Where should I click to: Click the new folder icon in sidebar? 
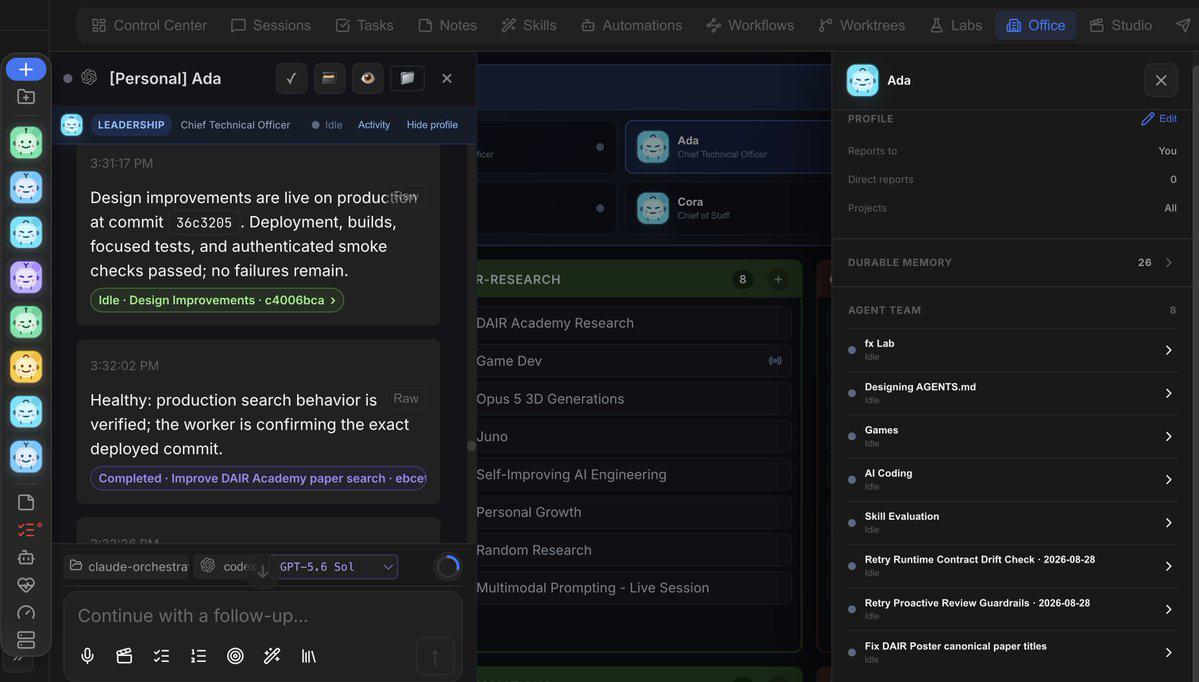26,97
